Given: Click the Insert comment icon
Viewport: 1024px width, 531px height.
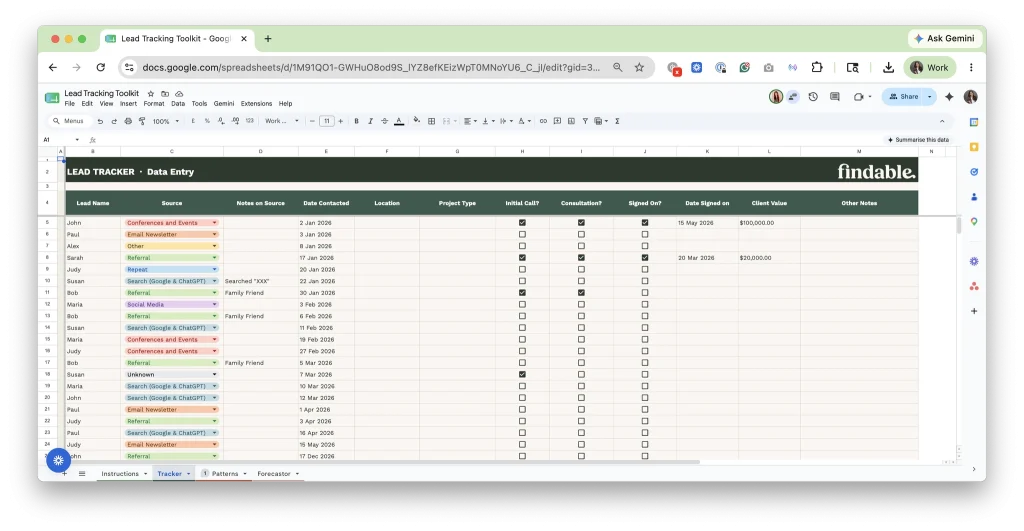Looking at the screenshot, I should coord(557,121).
